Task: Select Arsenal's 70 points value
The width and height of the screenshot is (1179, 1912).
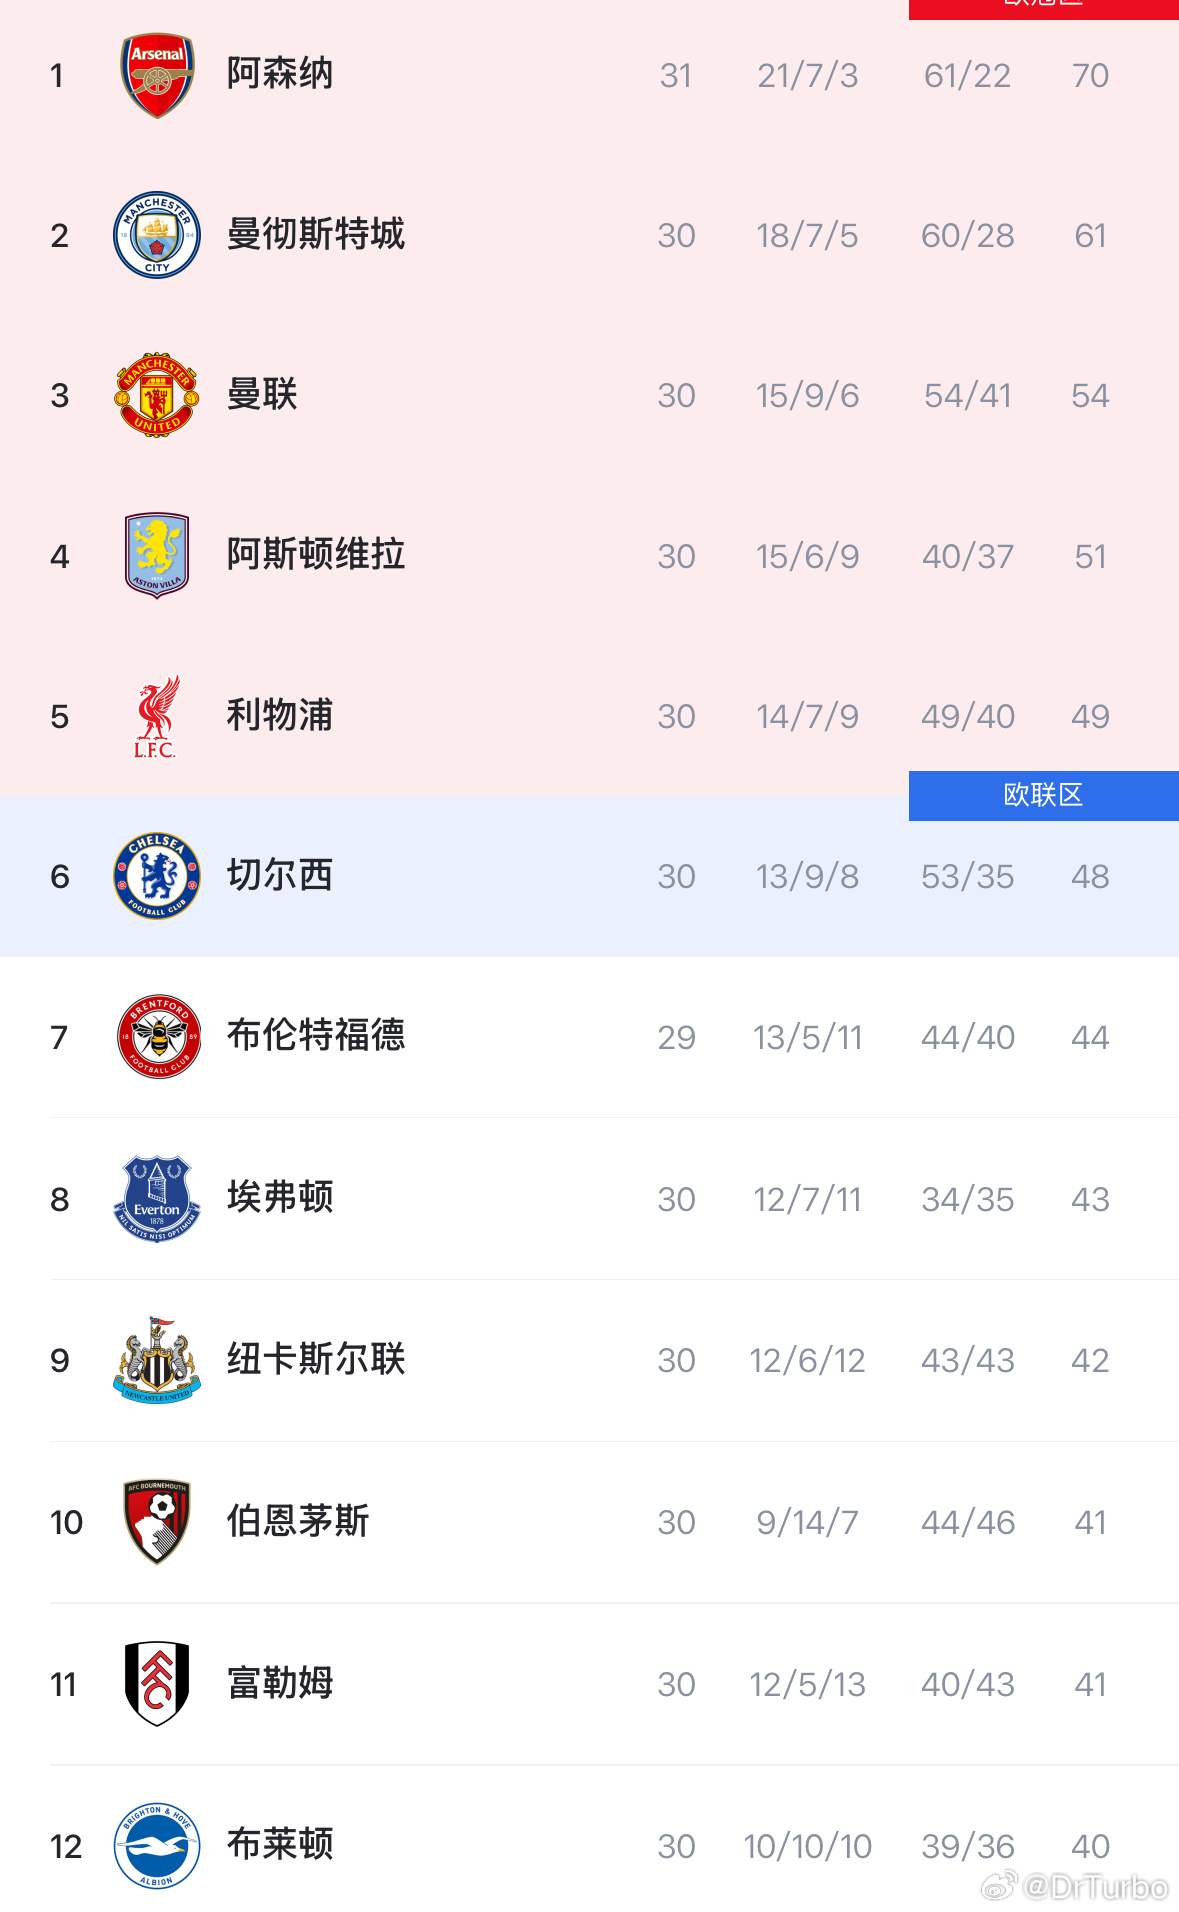Action: [1091, 75]
